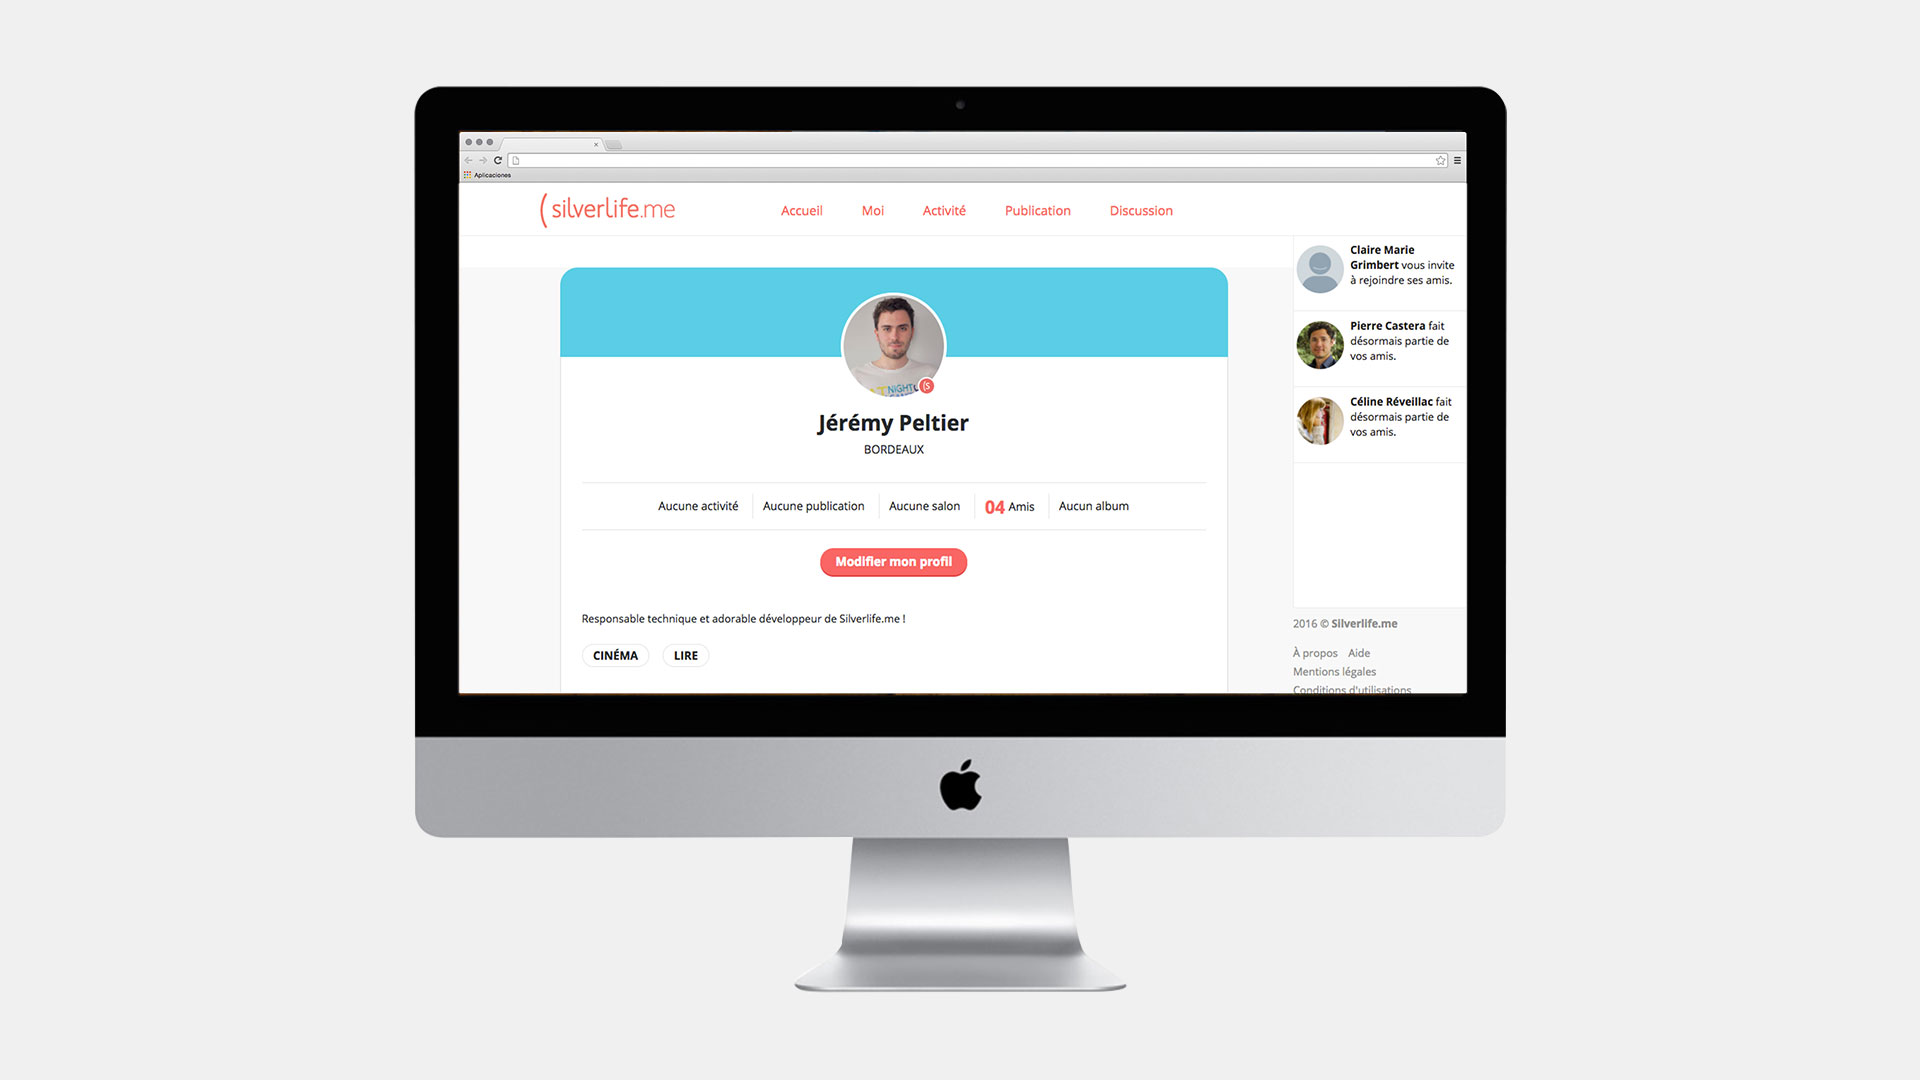Viewport: 1920px width, 1080px height.
Task: Select the Discussion menu tab
Action: (1141, 210)
